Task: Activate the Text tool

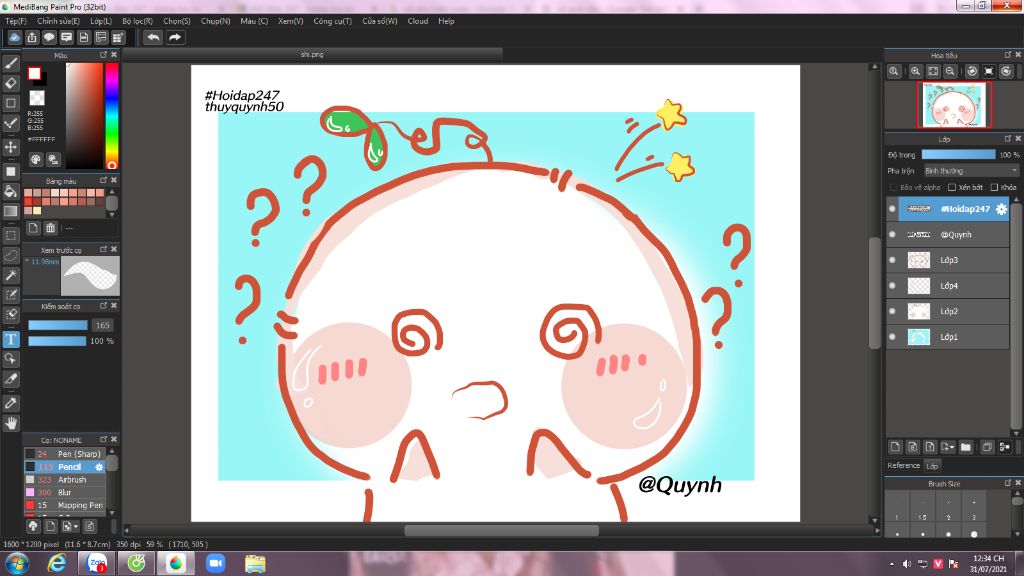Action: coord(10,339)
